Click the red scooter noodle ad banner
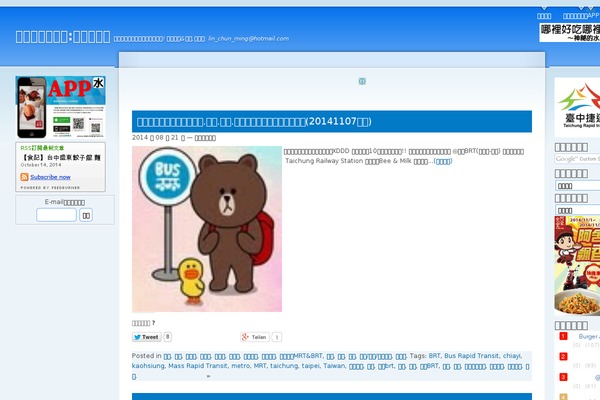This screenshot has width=600, height=400. (x=577, y=266)
